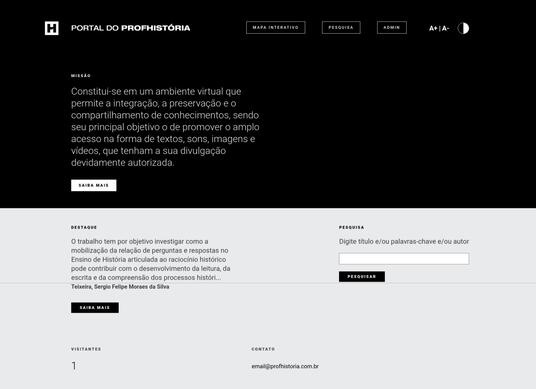This screenshot has width=536, height=389.
Task: Click the Contato section heading
Action: [263, 349]
